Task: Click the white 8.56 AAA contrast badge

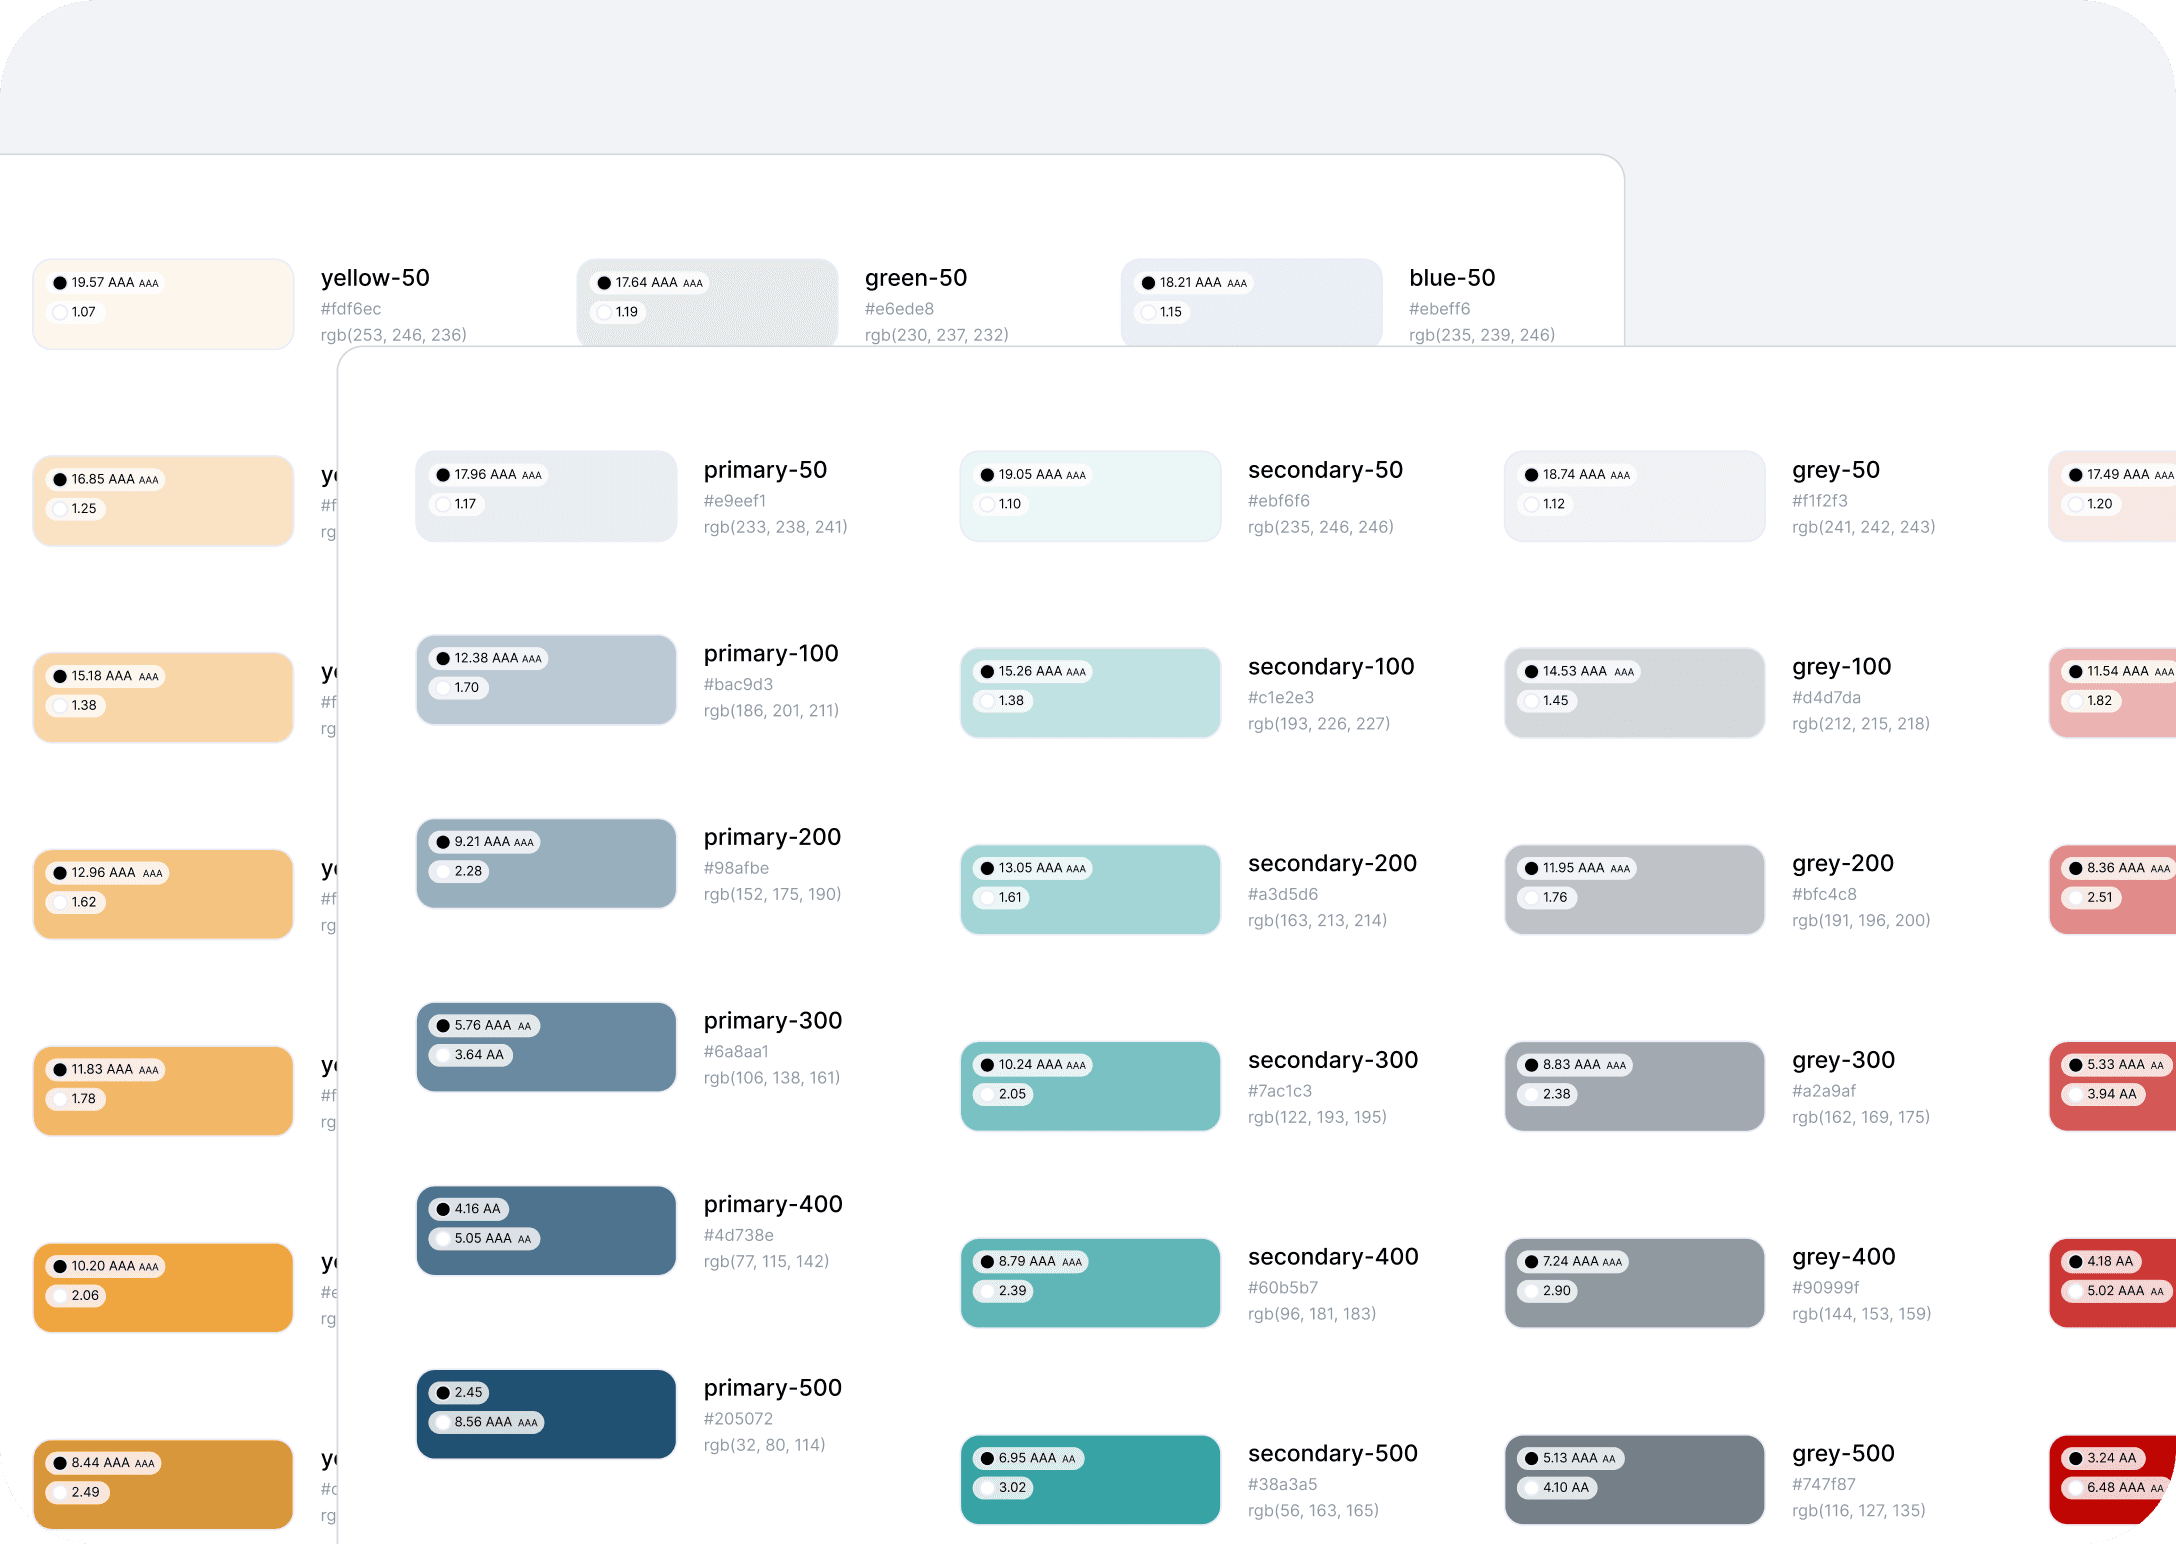Action: pos(487,1422)
